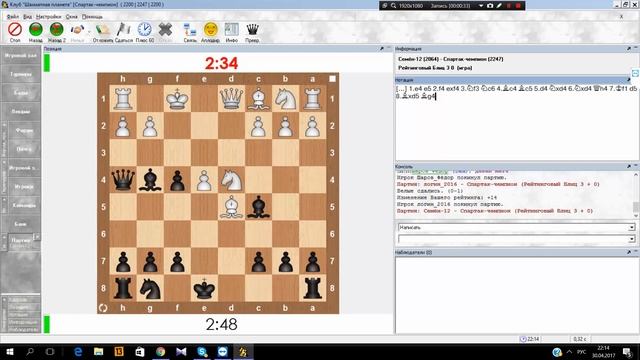
Task: Open the Окна menu
Action: point(71,17)
